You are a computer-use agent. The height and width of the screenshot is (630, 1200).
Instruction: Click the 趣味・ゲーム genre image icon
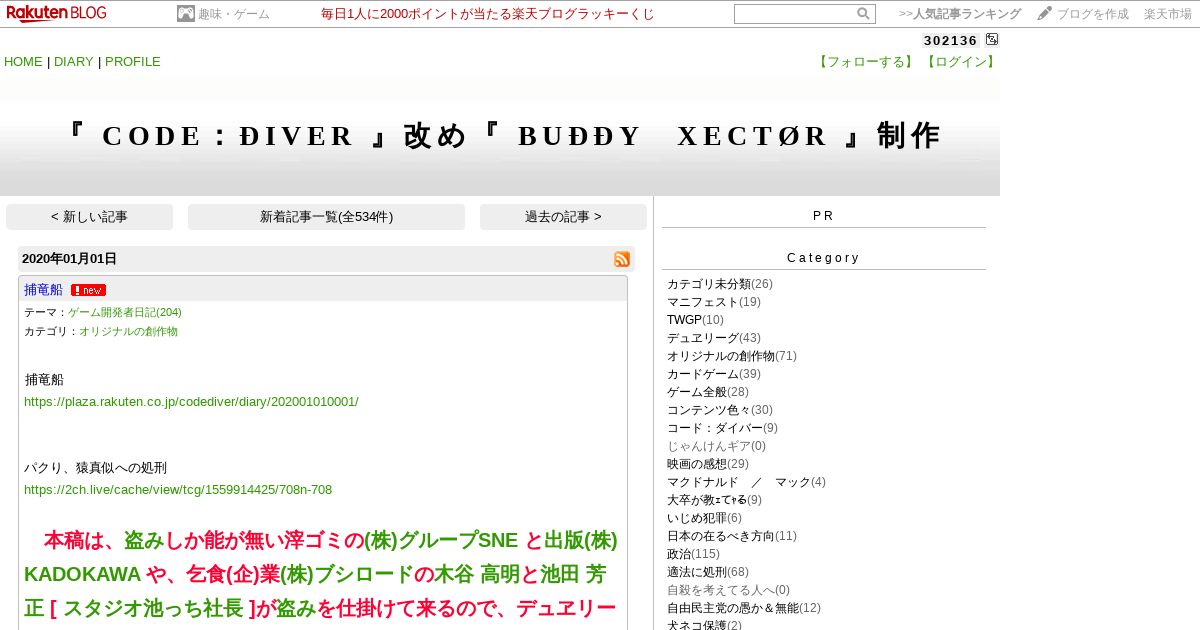pyautogui.click(x=185, y=14)
